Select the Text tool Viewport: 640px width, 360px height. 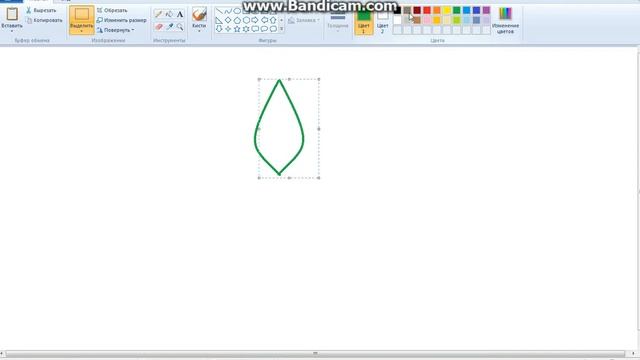(x=180, y=15)
